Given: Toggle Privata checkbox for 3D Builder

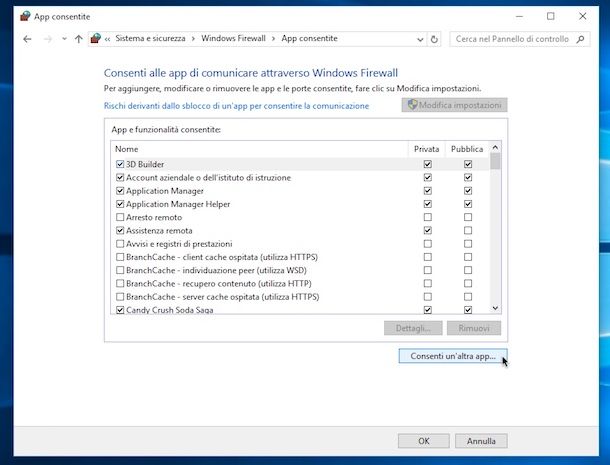Looking at the screenshot, I should [428, 164].
